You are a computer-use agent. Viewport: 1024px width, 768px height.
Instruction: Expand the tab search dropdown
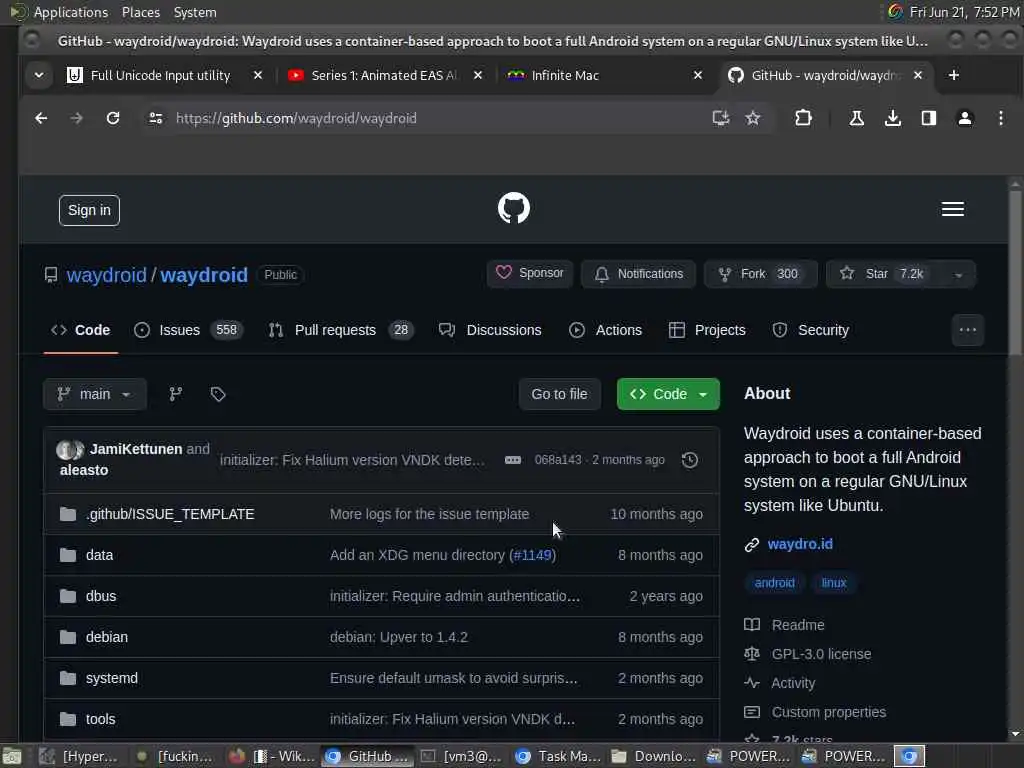click(39, 75)
